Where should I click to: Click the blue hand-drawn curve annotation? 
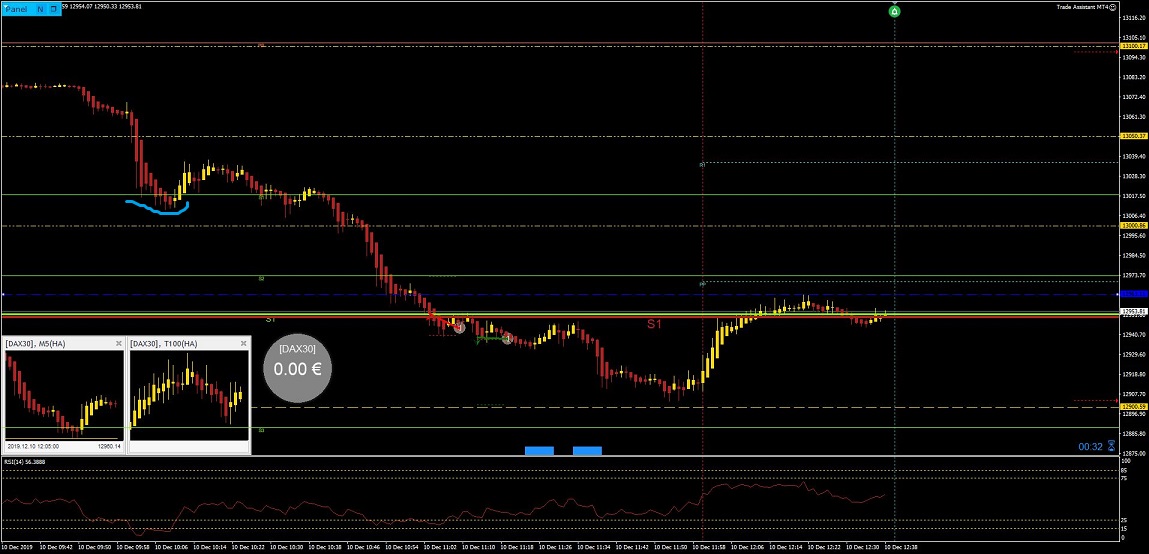pyautogui.click(x=158, y=207)
